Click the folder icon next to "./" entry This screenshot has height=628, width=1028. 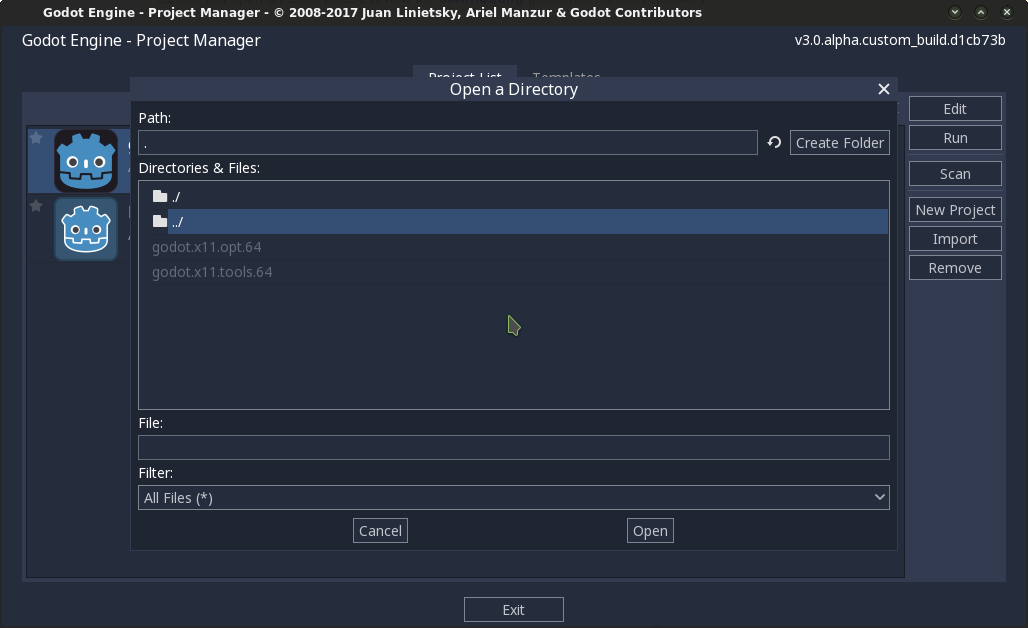tap(160, 196)
